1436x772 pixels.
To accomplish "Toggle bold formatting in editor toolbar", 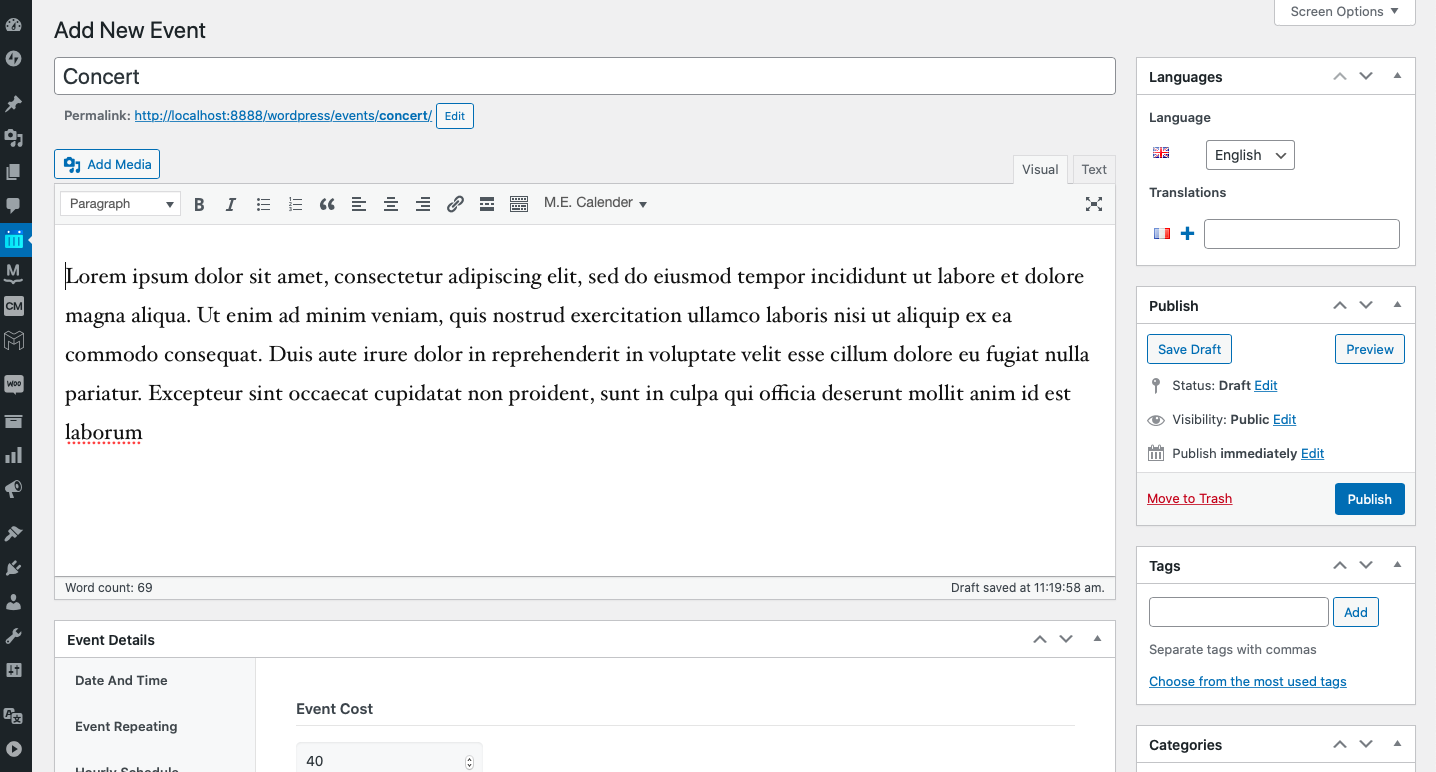I will pos(199,204).
